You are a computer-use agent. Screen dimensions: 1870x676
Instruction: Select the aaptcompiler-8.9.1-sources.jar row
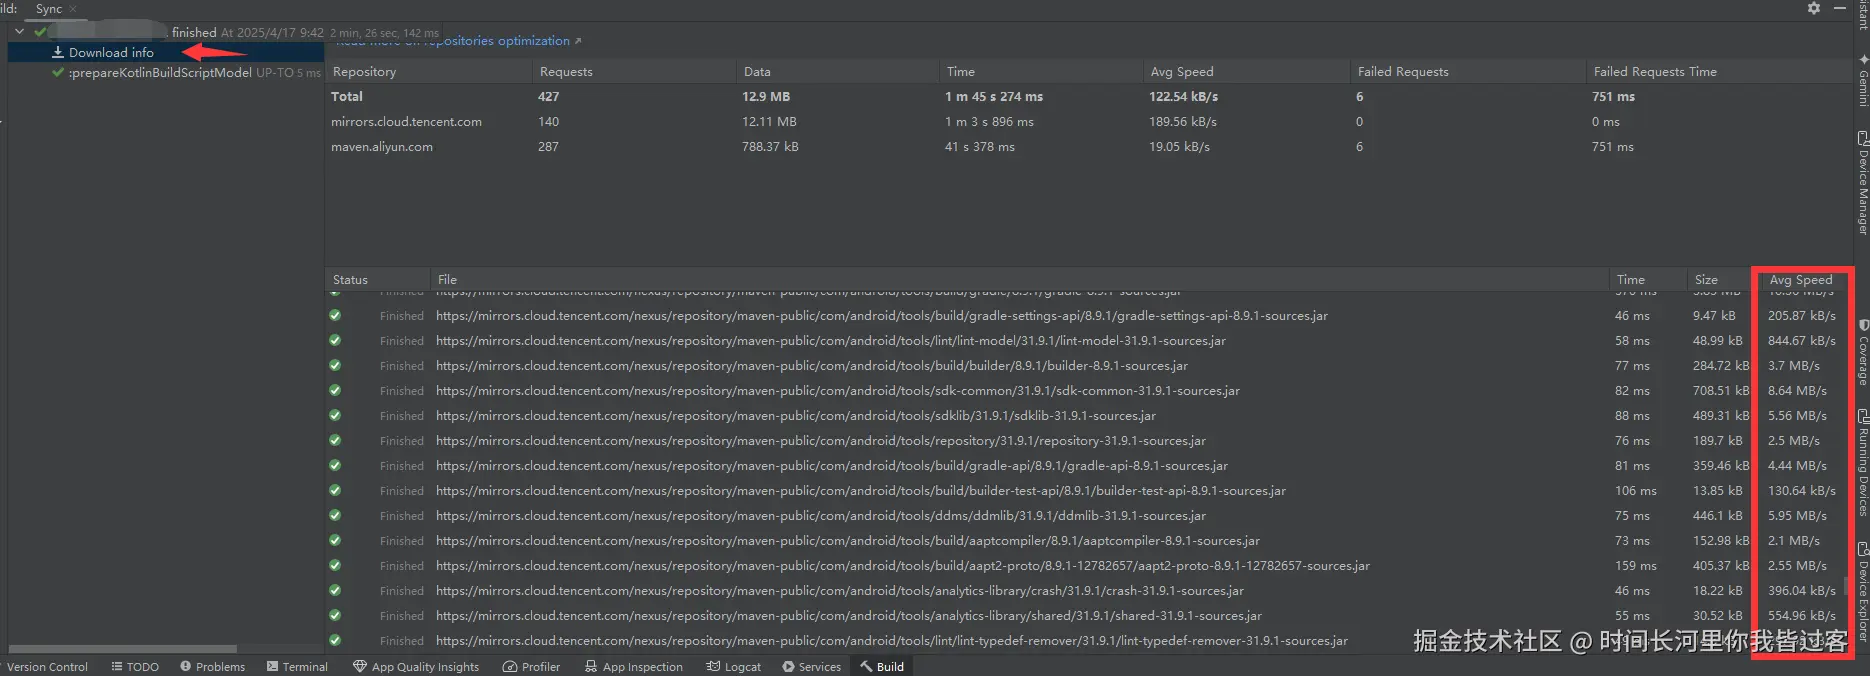click(x=1088, y=541)
